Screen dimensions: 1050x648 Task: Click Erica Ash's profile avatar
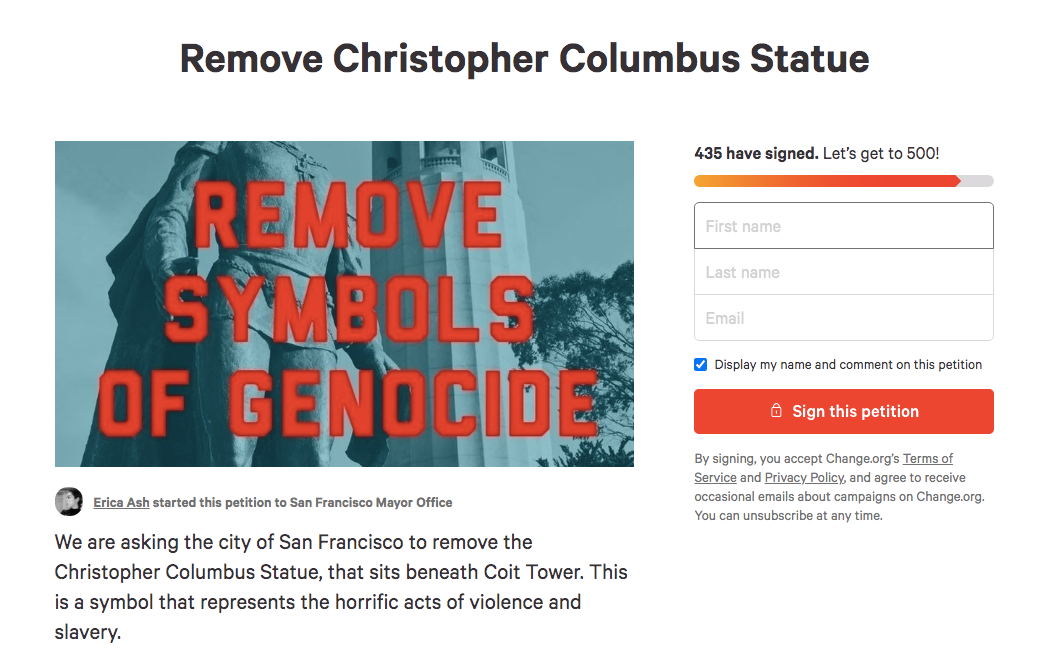(x=69, y=502)
